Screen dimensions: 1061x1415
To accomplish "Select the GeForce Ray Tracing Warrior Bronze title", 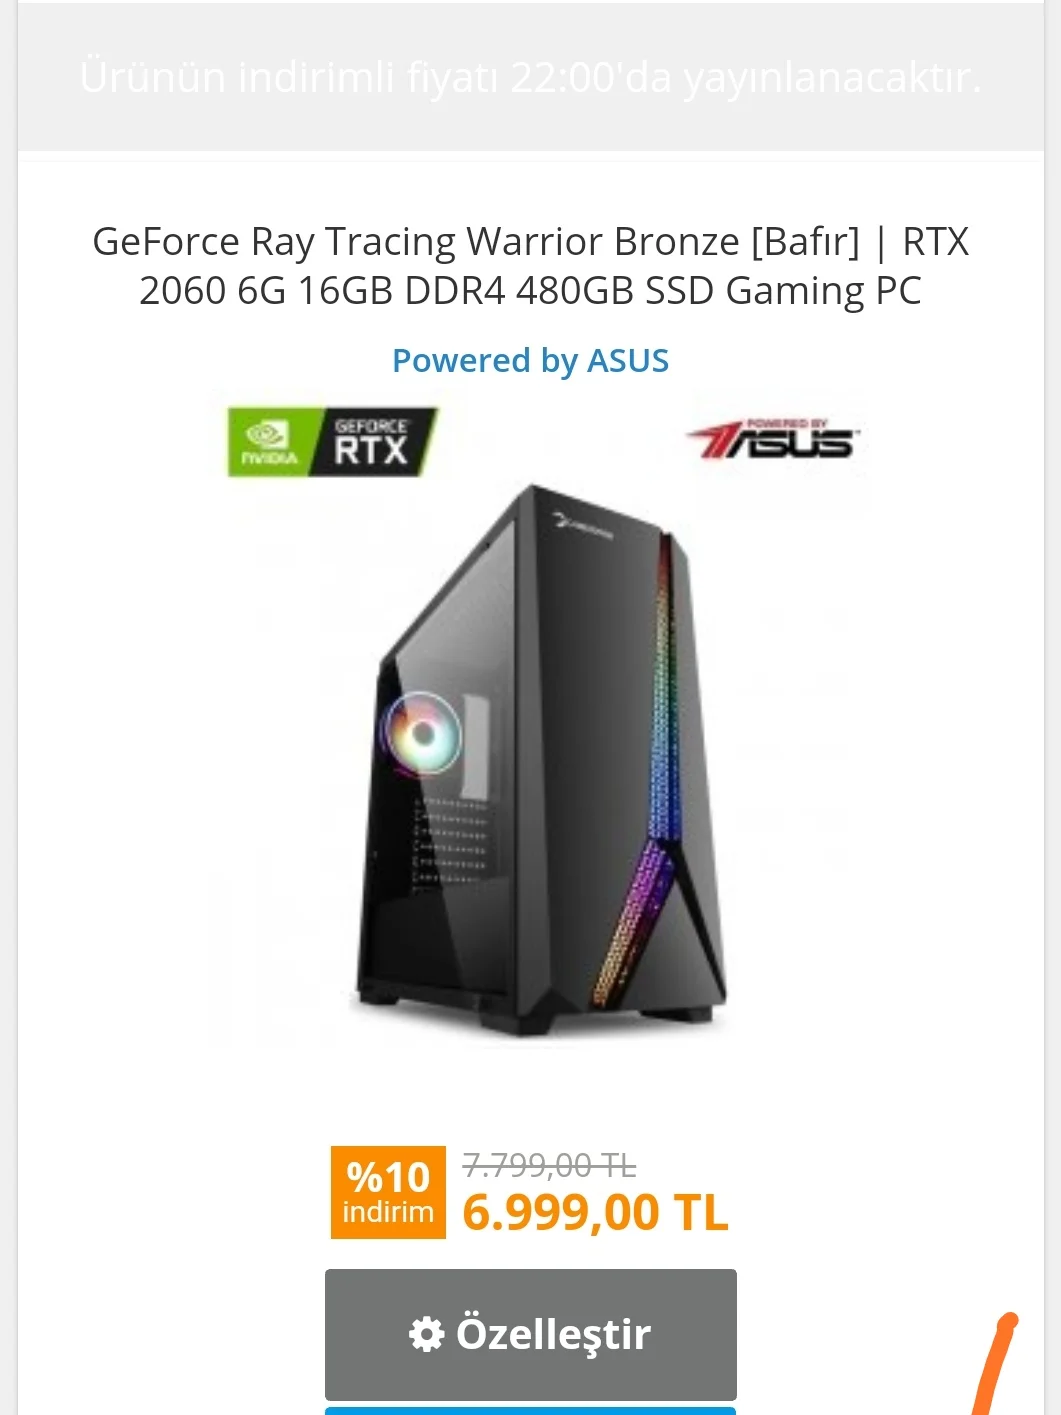I will 530,266.
